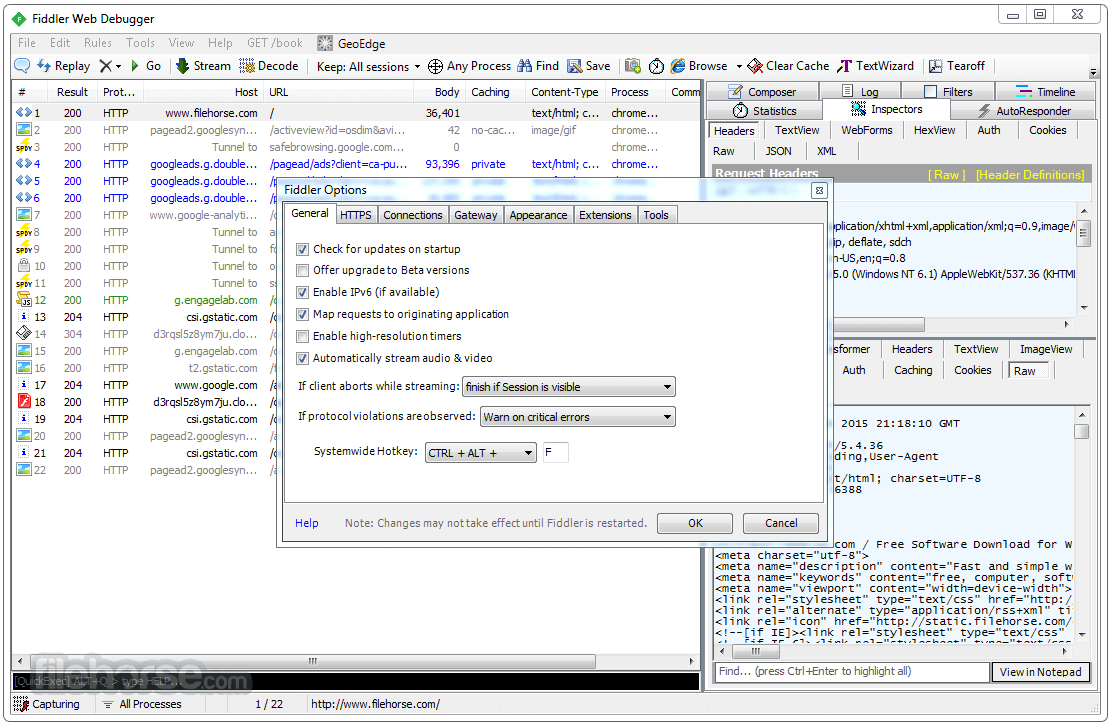Open the Extensions options tab
Viewport: 1112px width, 725px height.
pyautogui.click(x=605, y=215)
